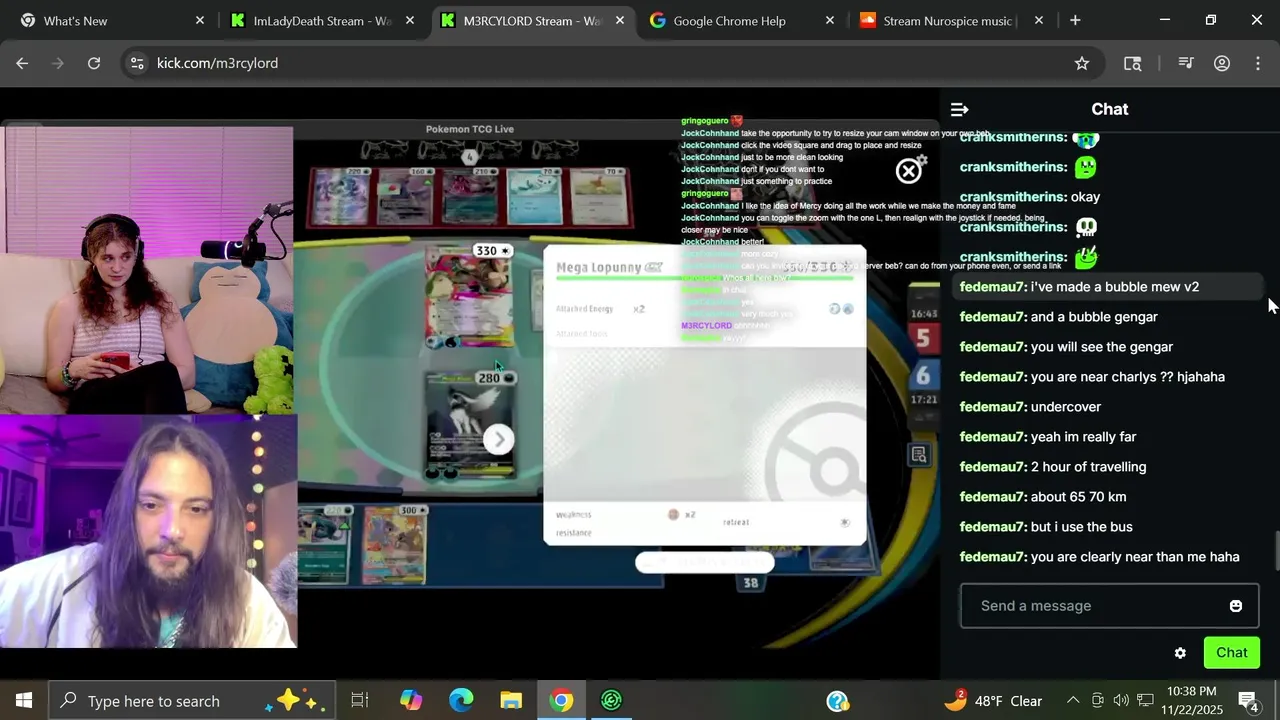Open the 10:38 PM clock calendar
Image resolution: width=1280 pixels, height=720 pixels.
(1191, 701)
